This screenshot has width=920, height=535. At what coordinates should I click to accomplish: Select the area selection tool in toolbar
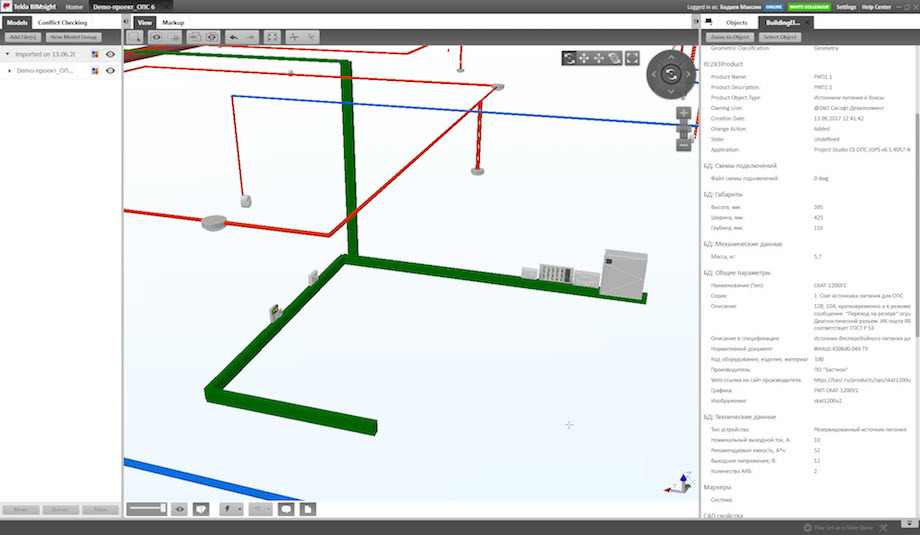pos(135,37)
